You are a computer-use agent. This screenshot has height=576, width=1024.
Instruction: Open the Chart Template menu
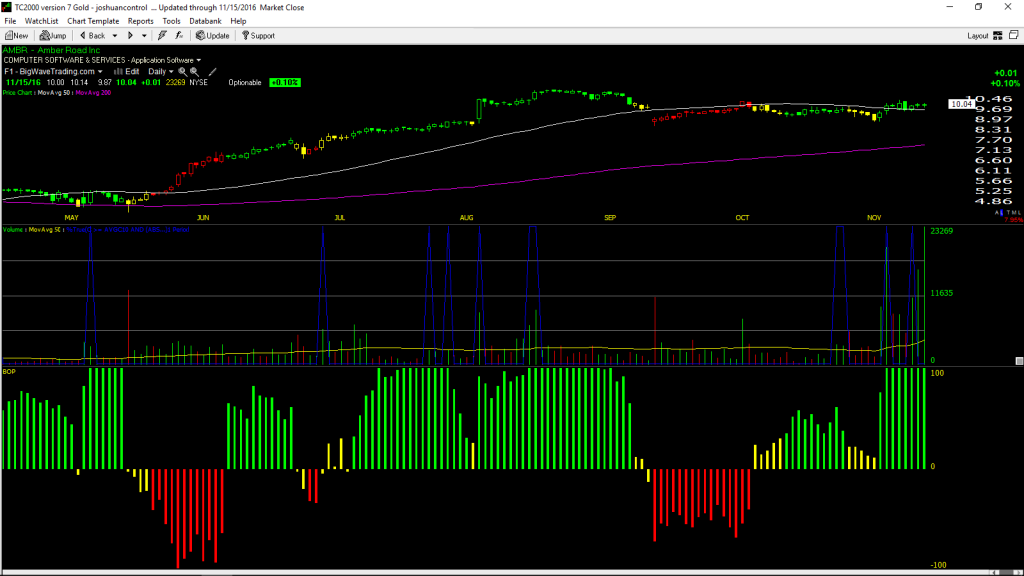(93, 21)
